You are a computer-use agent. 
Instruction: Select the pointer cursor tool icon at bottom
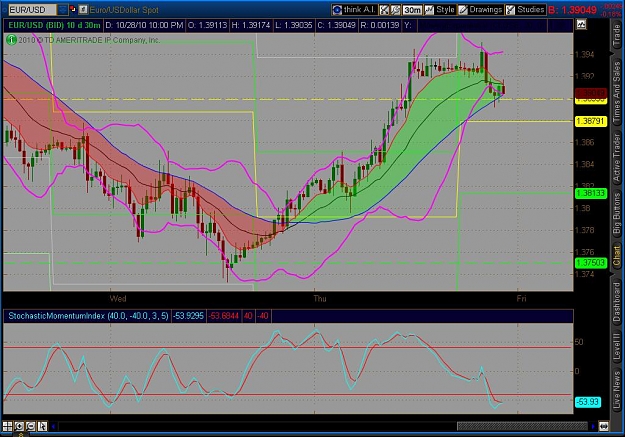click(x=42, y=426)
